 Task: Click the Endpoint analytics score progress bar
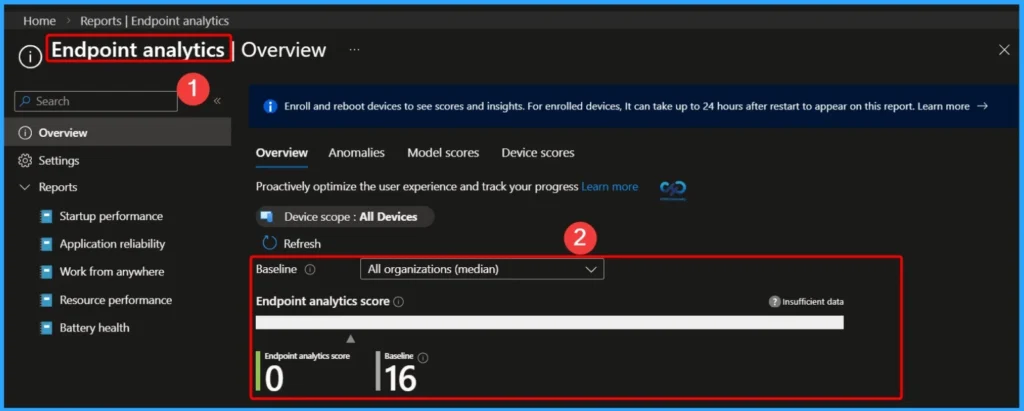click(x=549, y=323)
